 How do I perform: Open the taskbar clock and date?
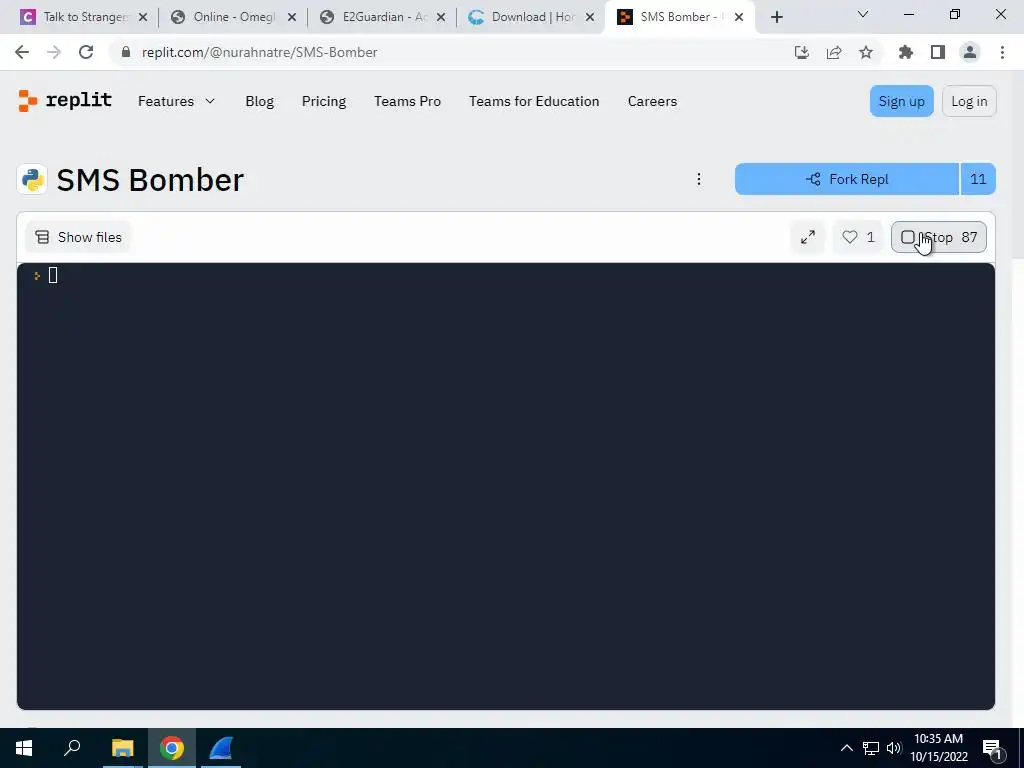pyautogui.click(x=938, y=748)
